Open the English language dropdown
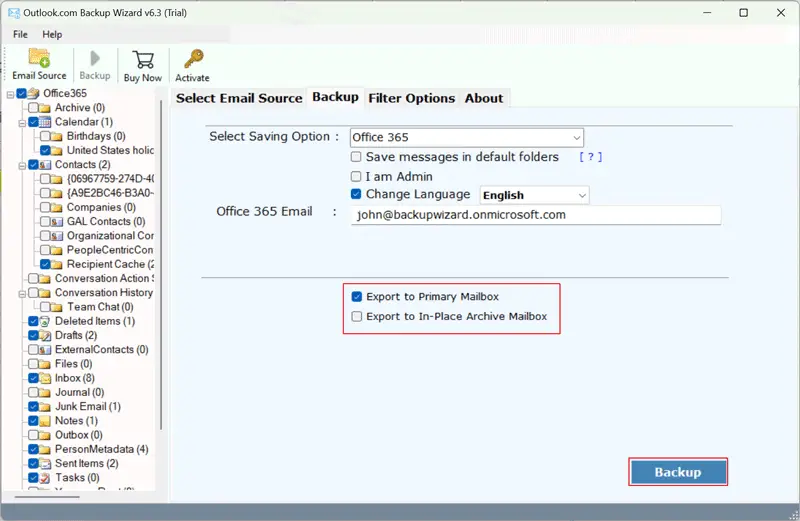The width and height of the screenshot is (800, 521). [x=534, y=195]
